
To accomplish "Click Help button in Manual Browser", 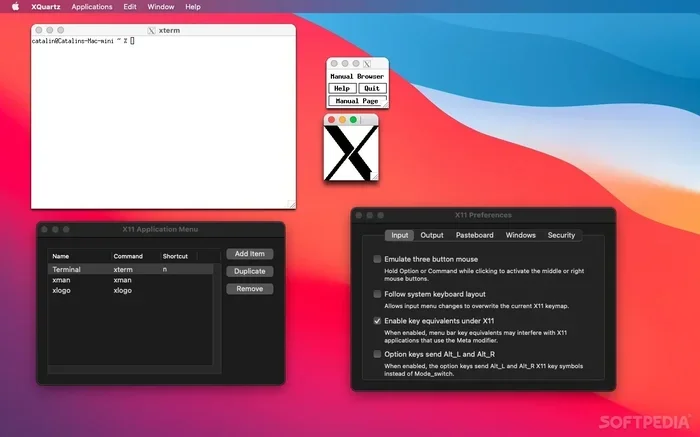I will 342,88.
